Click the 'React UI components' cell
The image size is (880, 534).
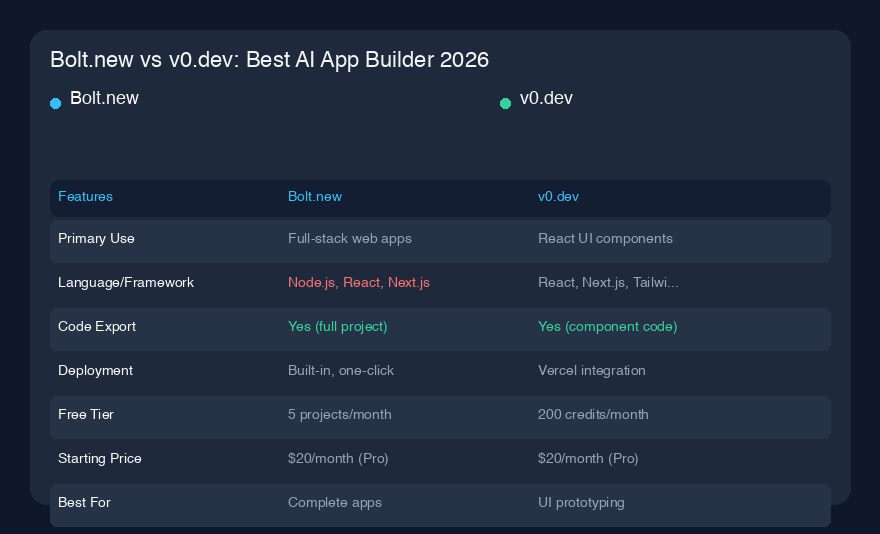click(x=605, y=239)
